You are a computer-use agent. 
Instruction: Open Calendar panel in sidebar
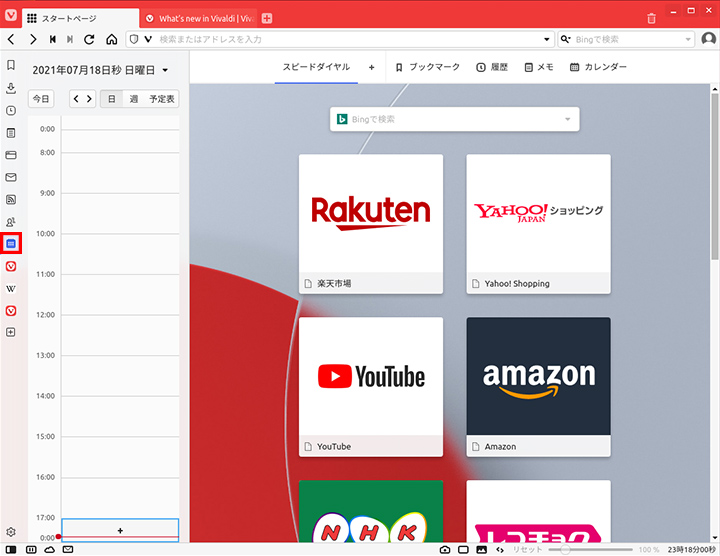[11, 243]
